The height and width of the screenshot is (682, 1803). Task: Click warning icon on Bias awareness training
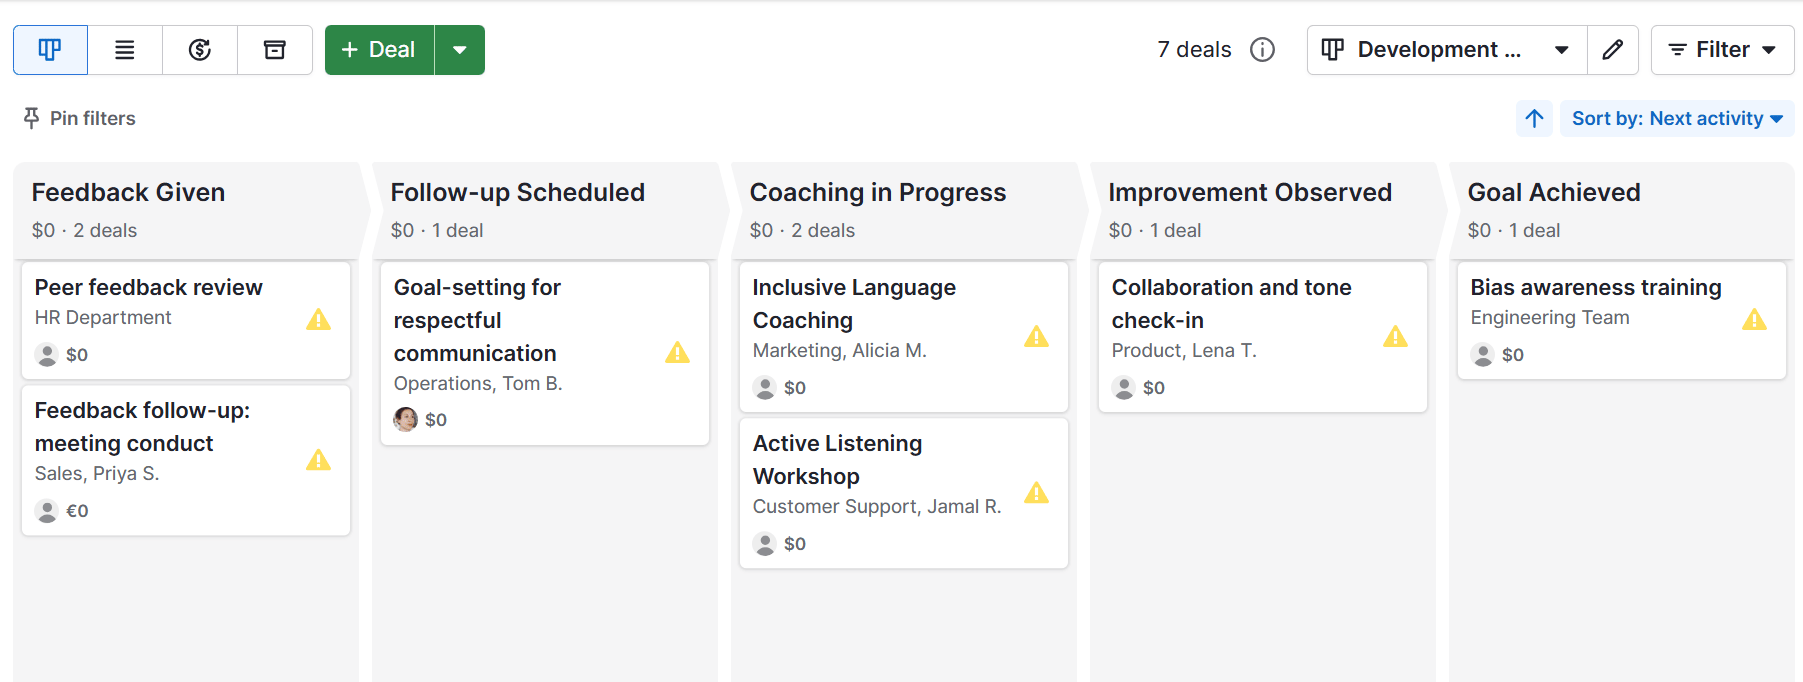coord(1754,320)
